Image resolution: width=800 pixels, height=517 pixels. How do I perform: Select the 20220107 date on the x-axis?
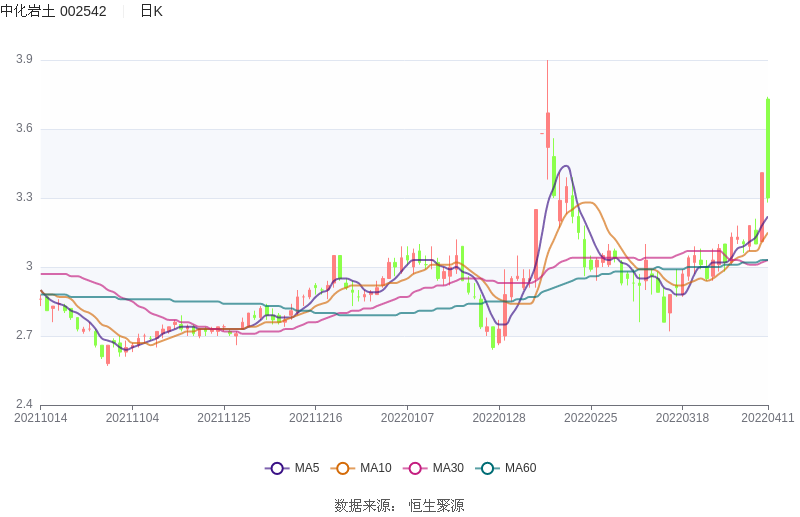407,418
